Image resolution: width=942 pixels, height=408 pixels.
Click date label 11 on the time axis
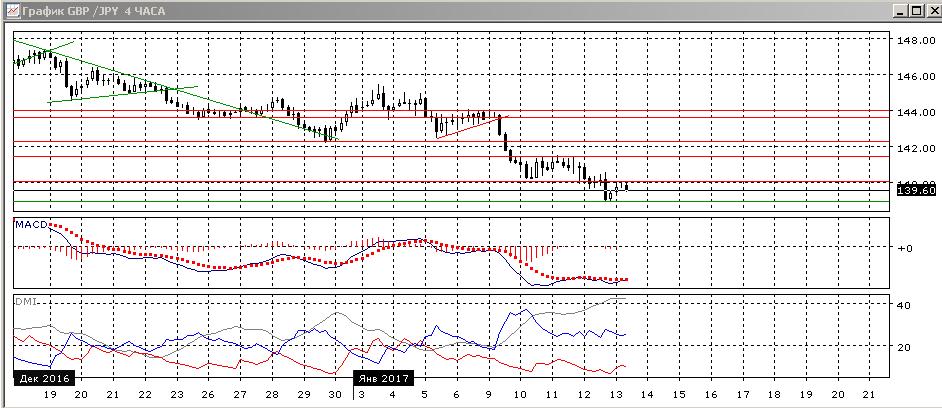(552, 395)
